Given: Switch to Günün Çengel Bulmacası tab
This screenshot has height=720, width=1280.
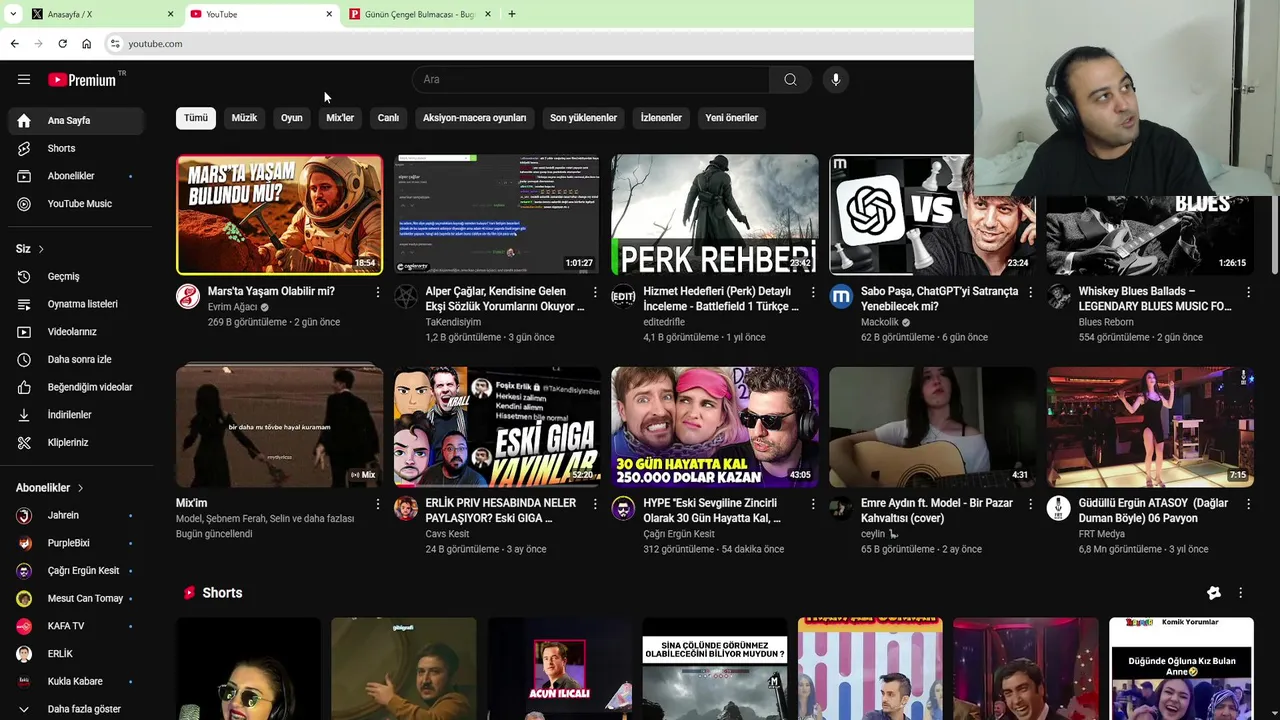Looking at the screenshot, I should 420,14.
